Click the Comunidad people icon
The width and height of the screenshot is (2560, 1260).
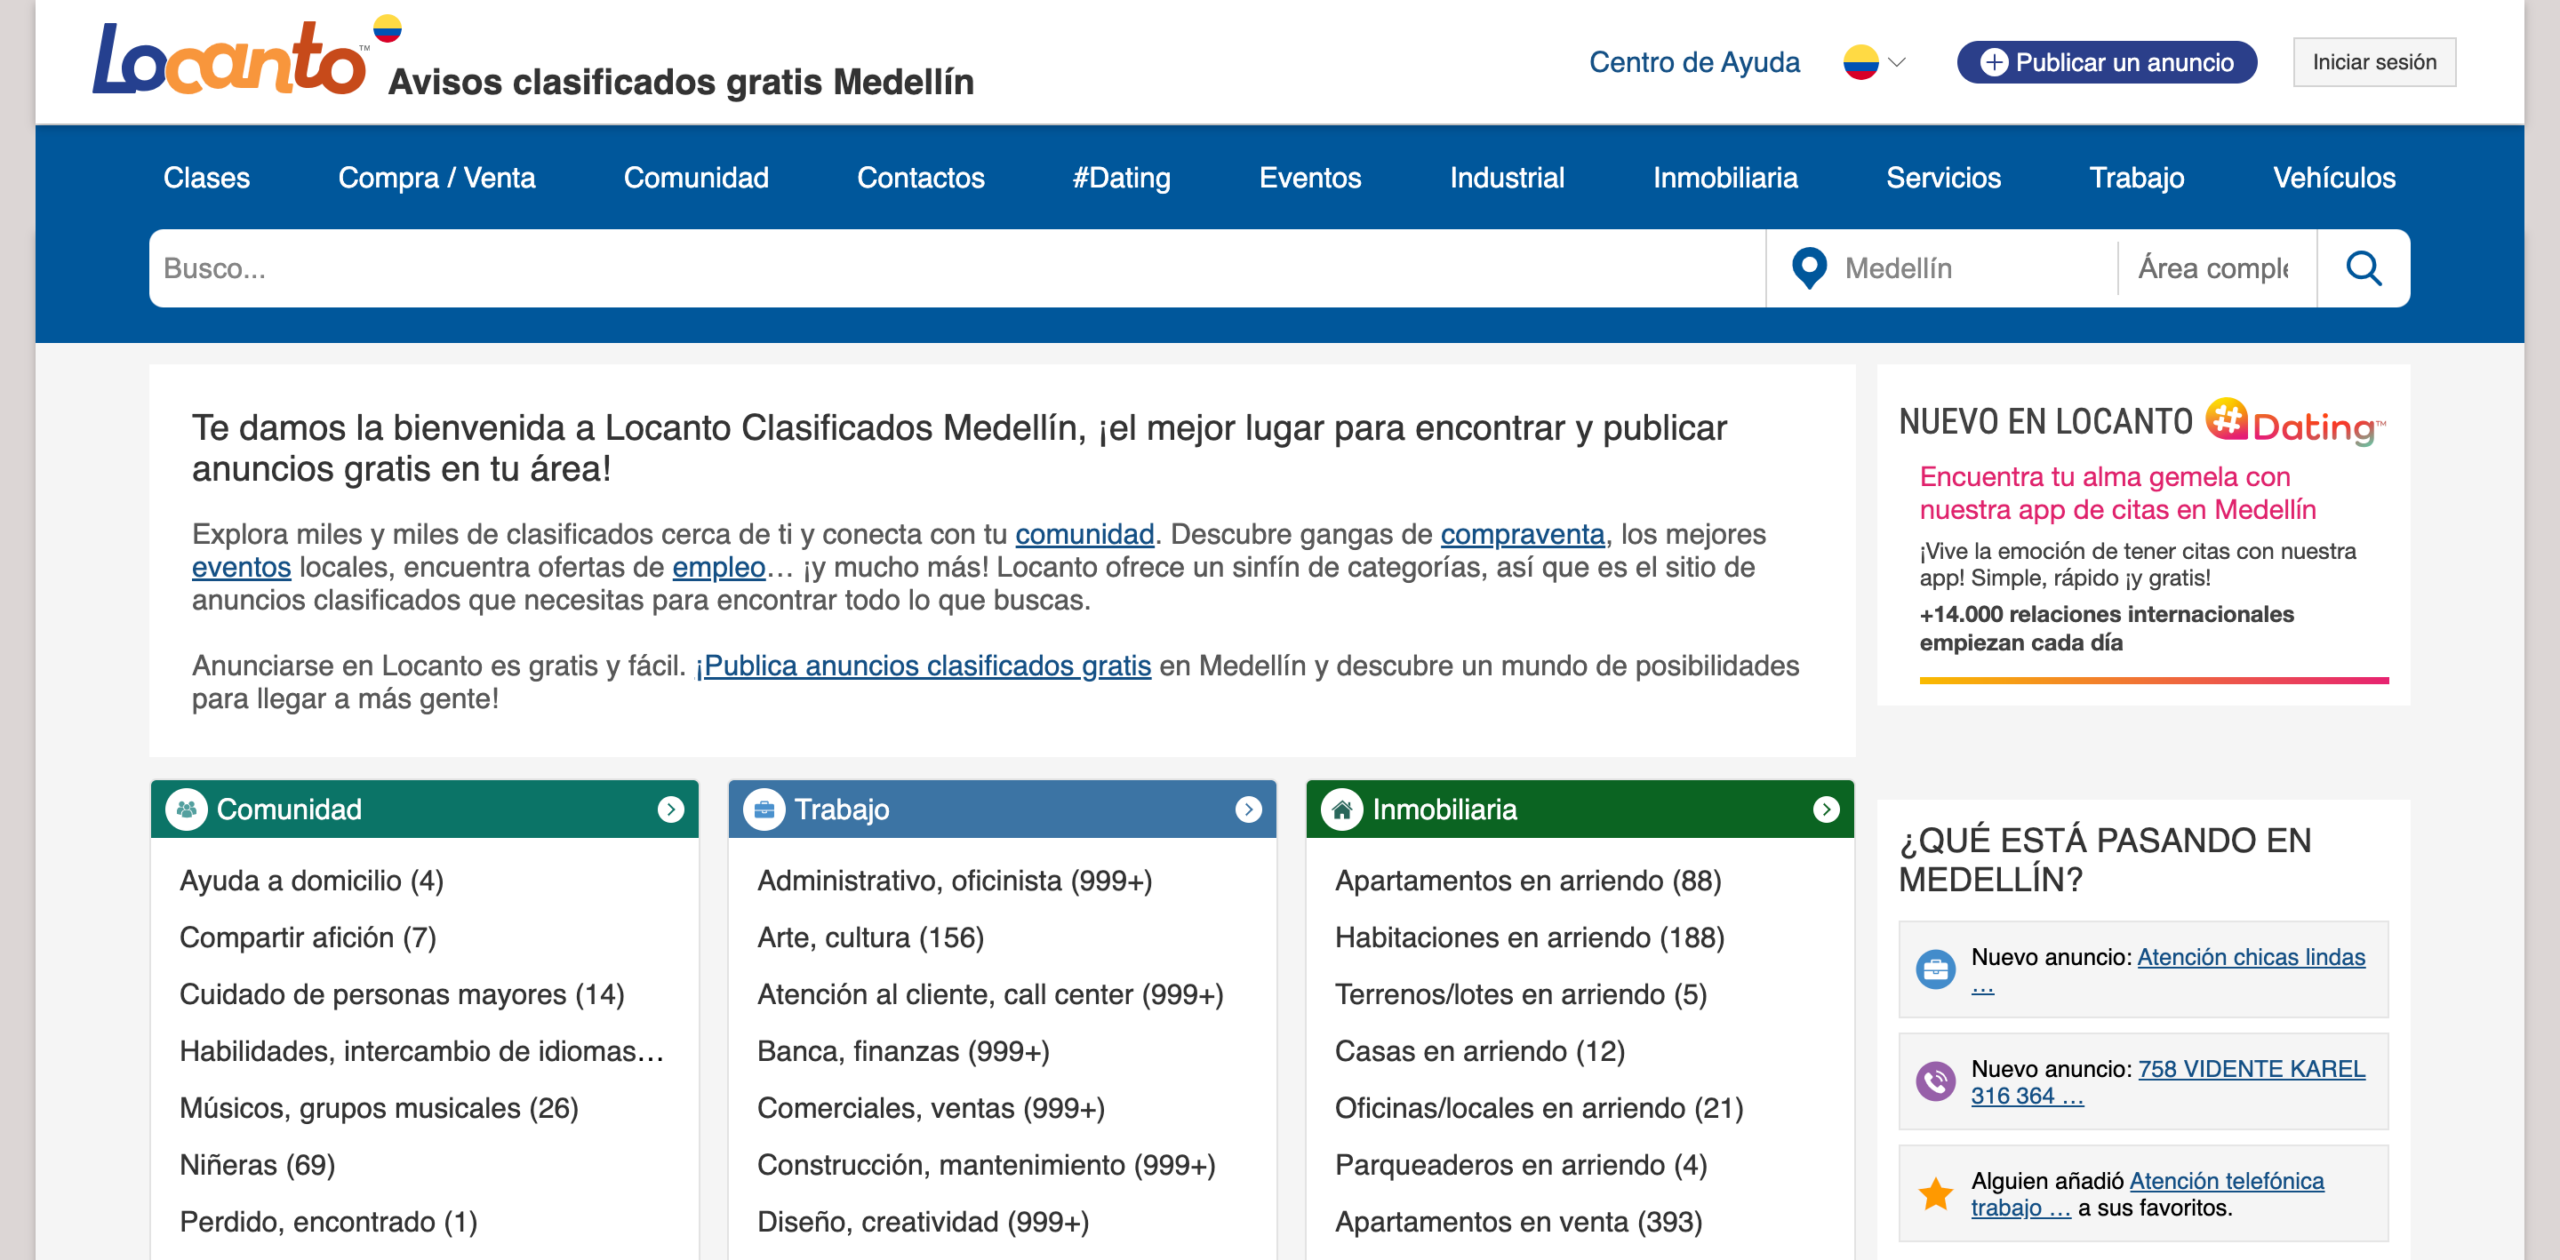(186, 809)
